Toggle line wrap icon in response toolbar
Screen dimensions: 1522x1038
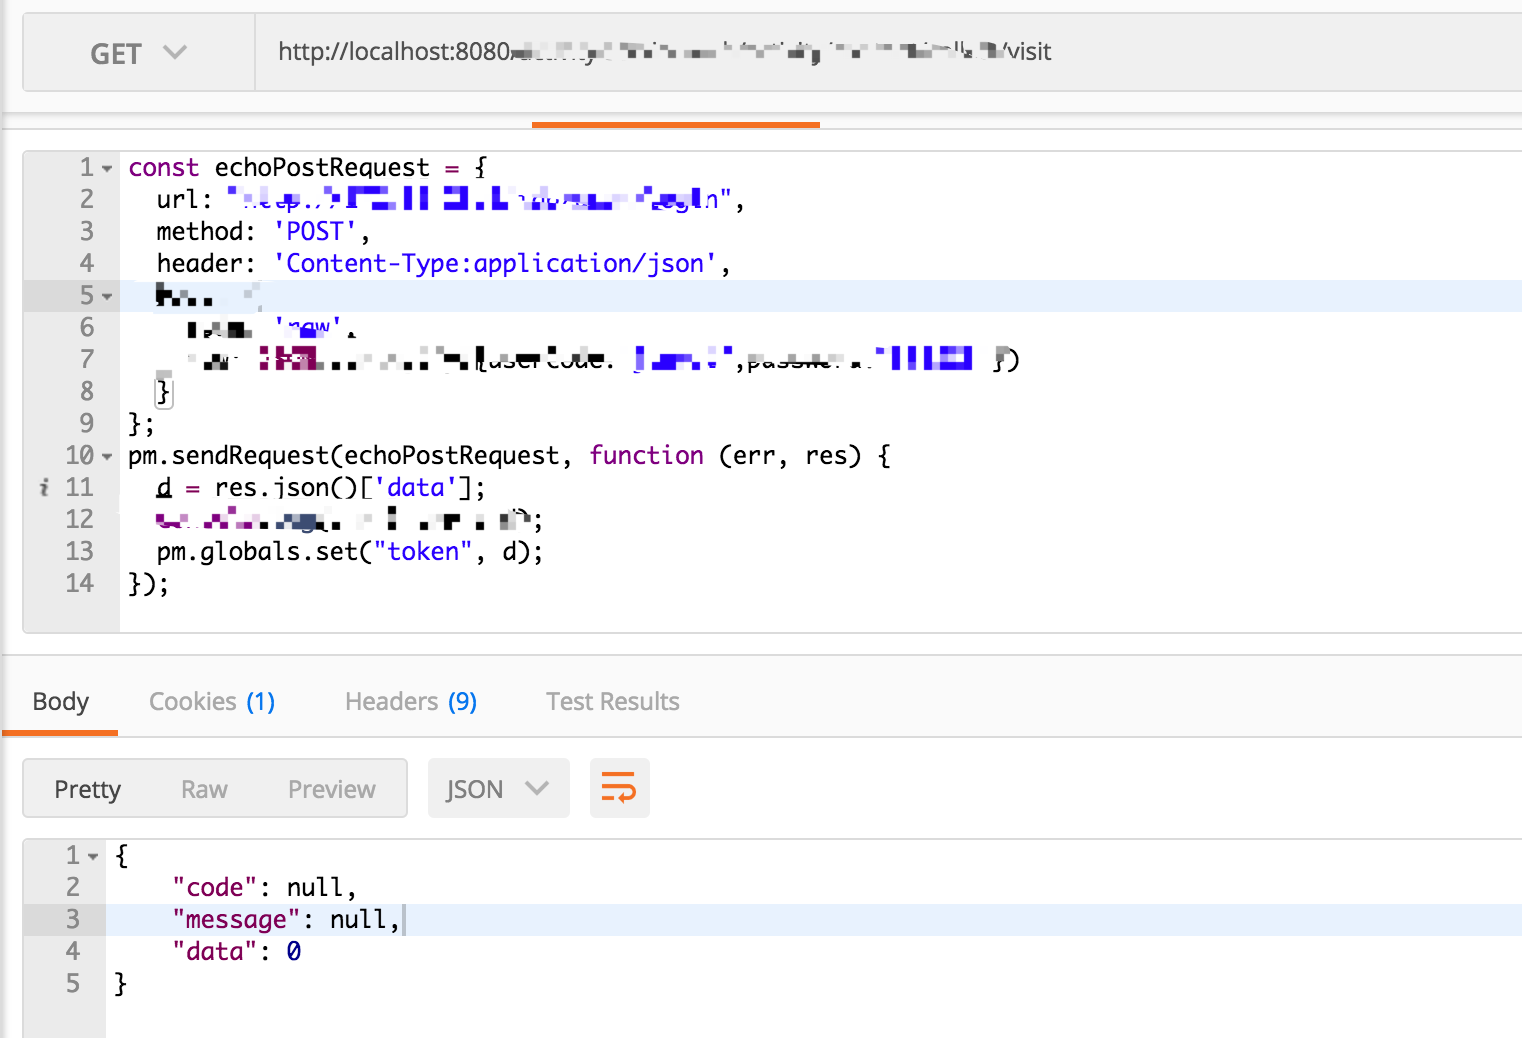pyautogui.click(x=619, y=788)
